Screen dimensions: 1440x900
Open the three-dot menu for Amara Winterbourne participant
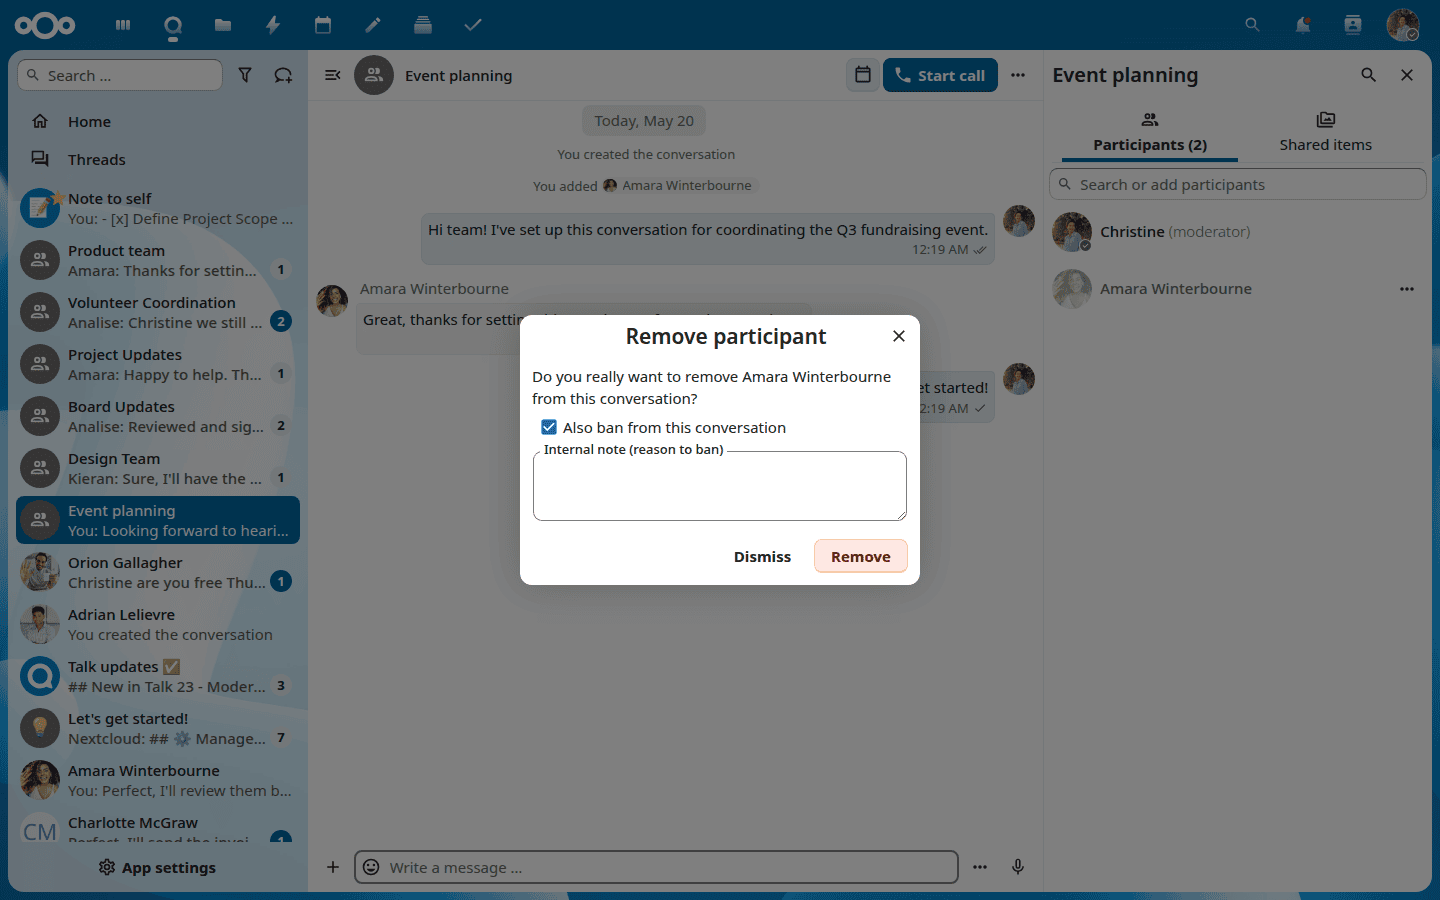(1407, 289)
